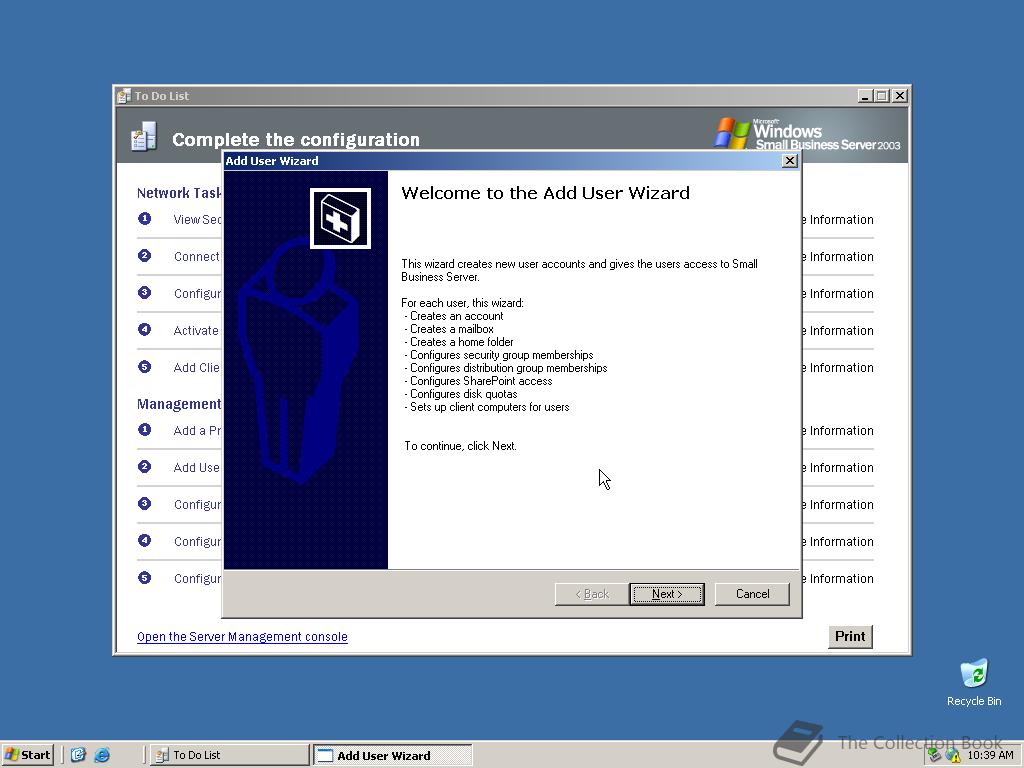Click the 10:39 AM system clock
This screenshot has height=768, width=1024.
tap(990, 755)
